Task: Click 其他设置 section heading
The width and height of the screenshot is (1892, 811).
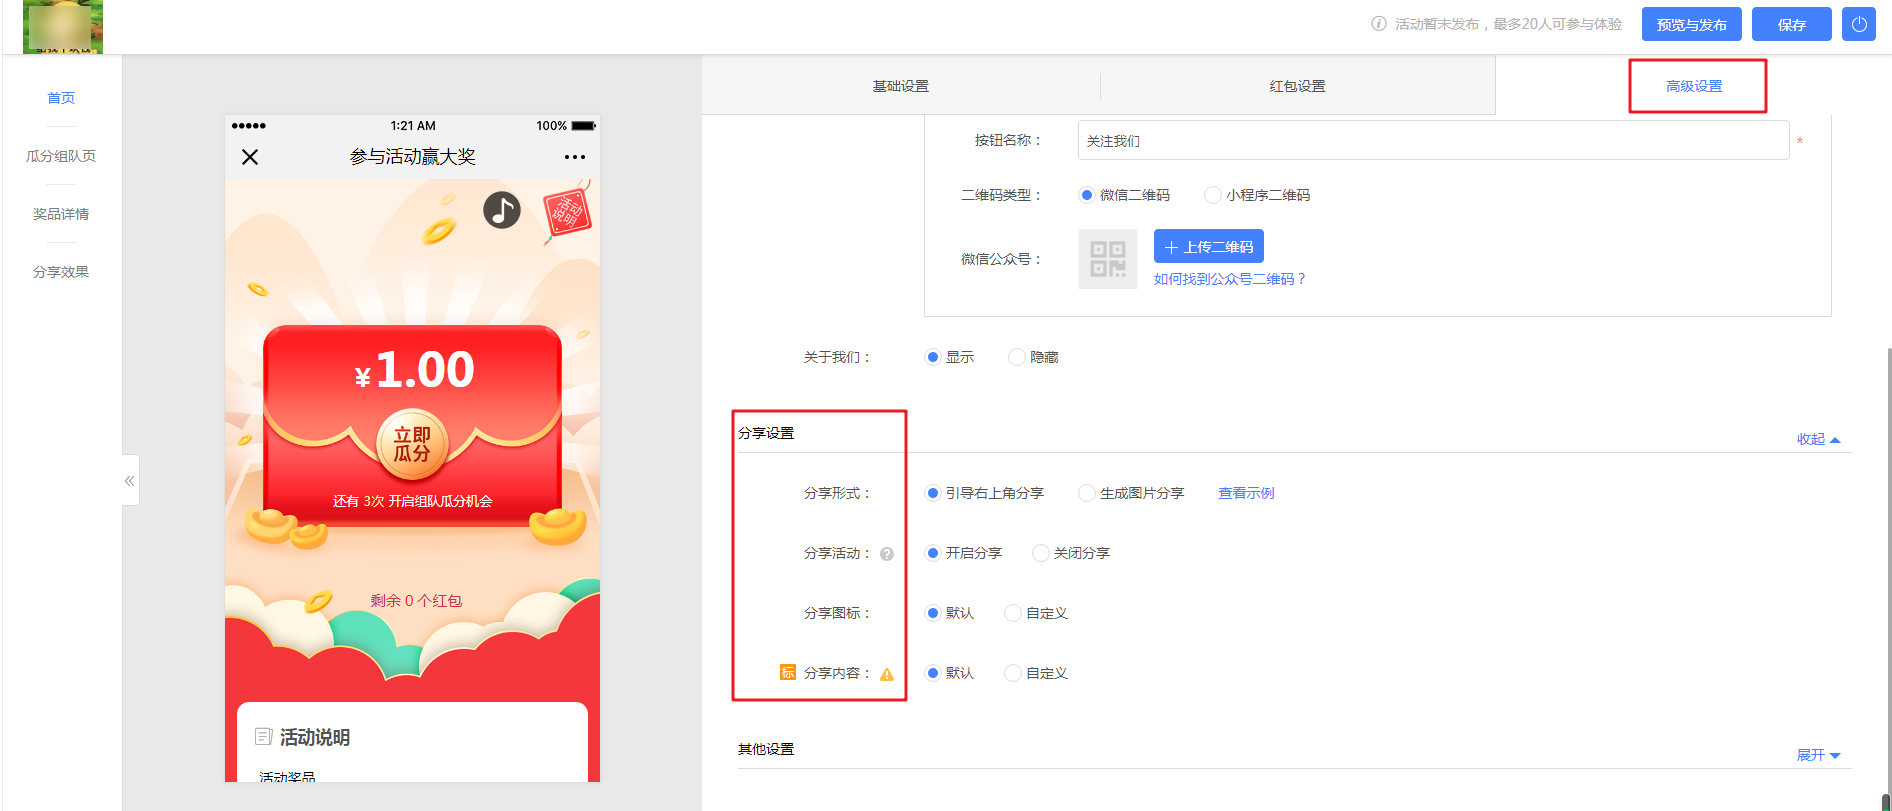Action: coord(766,749)
